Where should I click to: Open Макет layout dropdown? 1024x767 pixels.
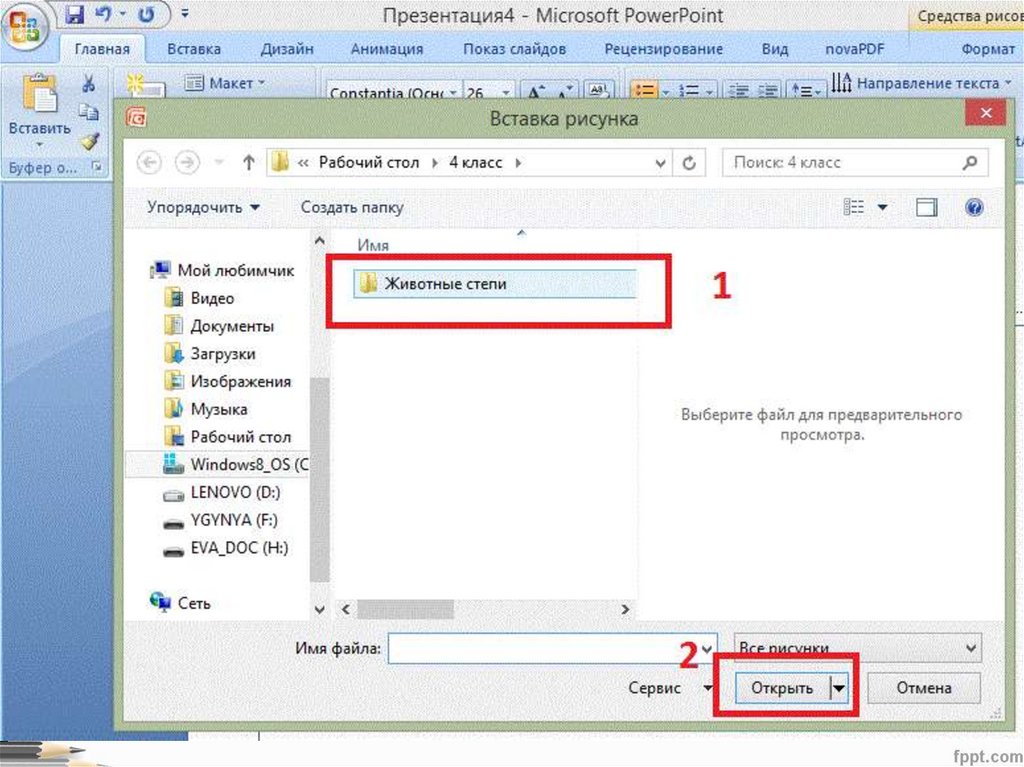pos(226,83)
